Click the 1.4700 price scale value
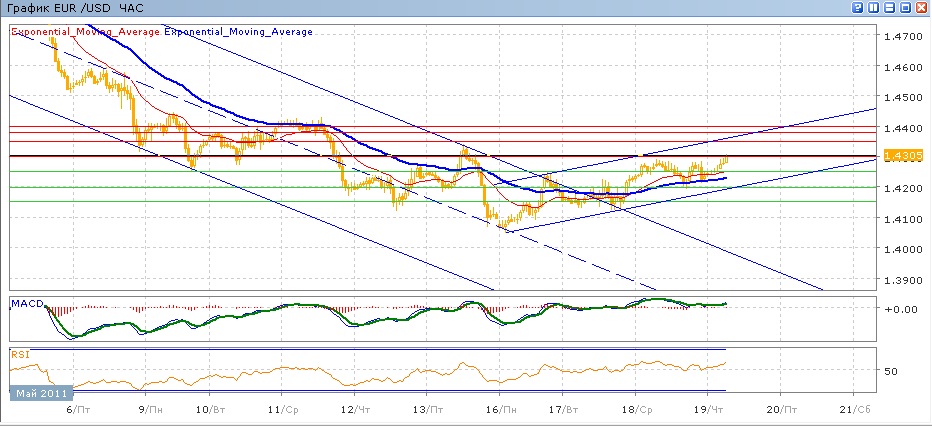 (902, 36)
